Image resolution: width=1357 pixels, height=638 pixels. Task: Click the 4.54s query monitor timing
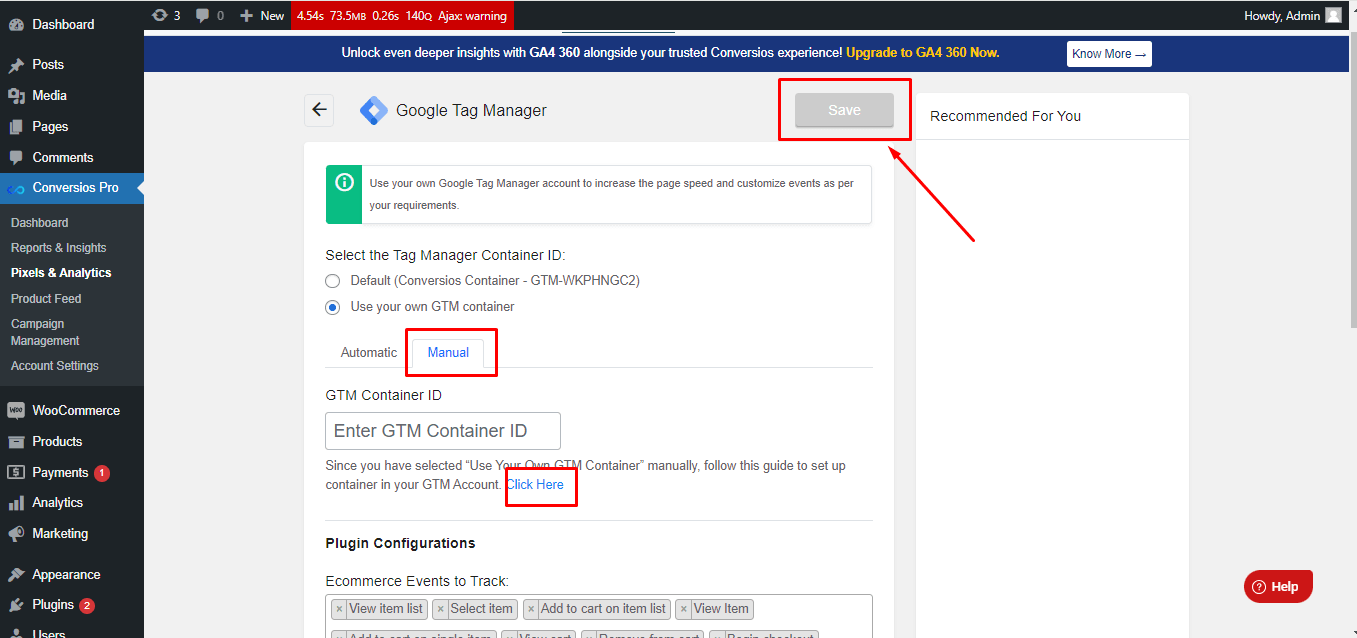tap(311, 16)
